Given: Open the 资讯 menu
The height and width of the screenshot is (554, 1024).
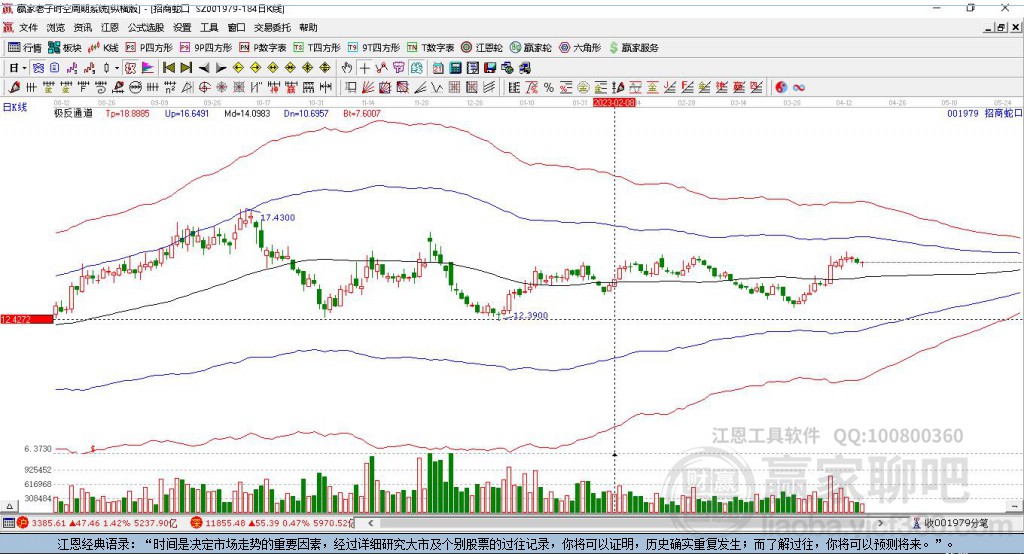Looking at the screenshot, I should 82,27.
